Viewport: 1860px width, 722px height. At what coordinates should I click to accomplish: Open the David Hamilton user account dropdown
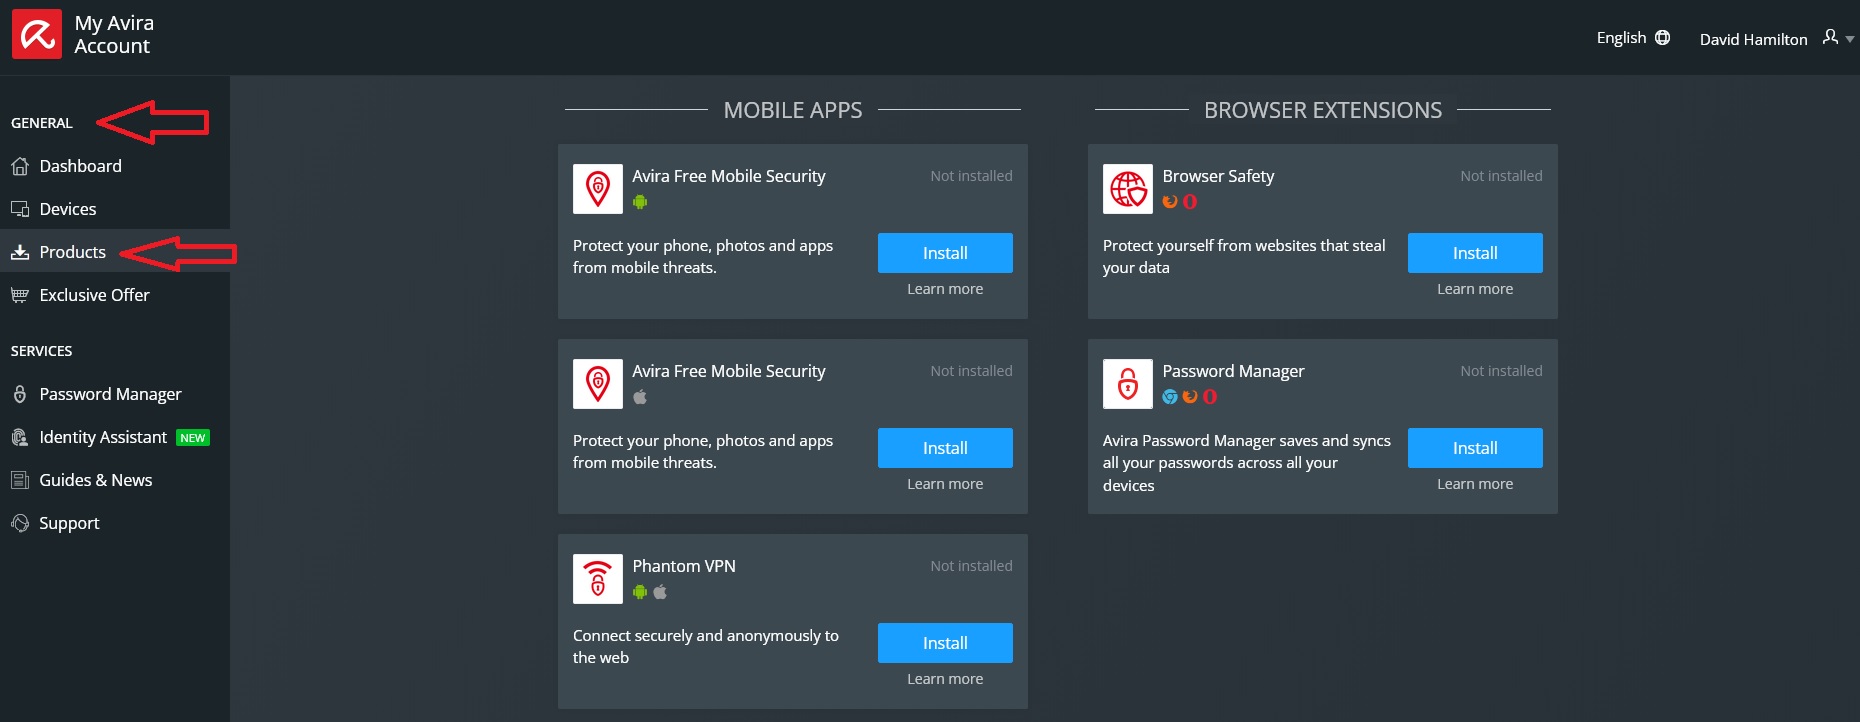coord(1776,39)
